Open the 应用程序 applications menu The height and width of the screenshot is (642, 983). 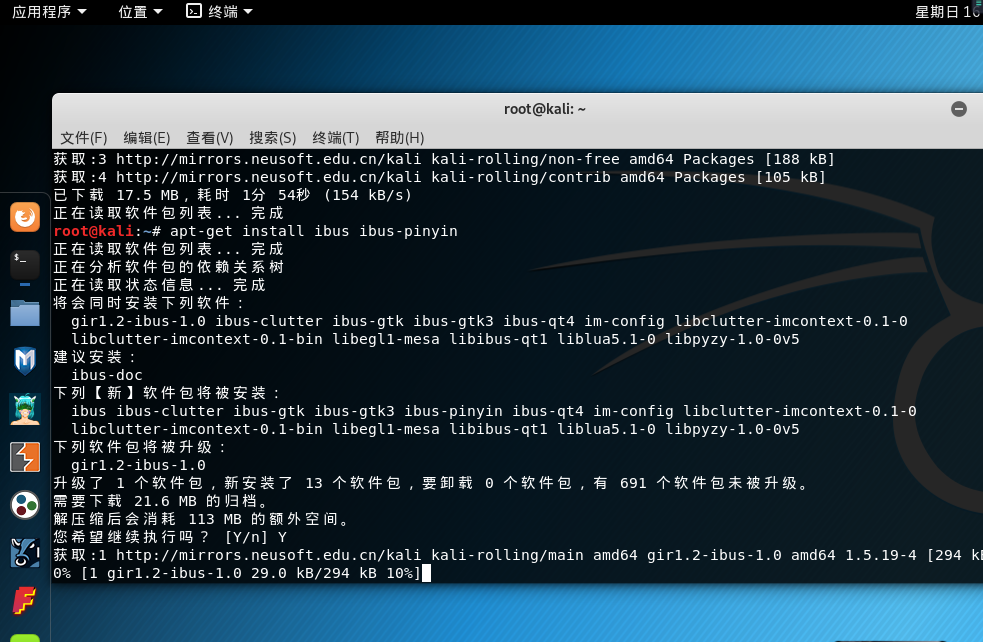49,11
